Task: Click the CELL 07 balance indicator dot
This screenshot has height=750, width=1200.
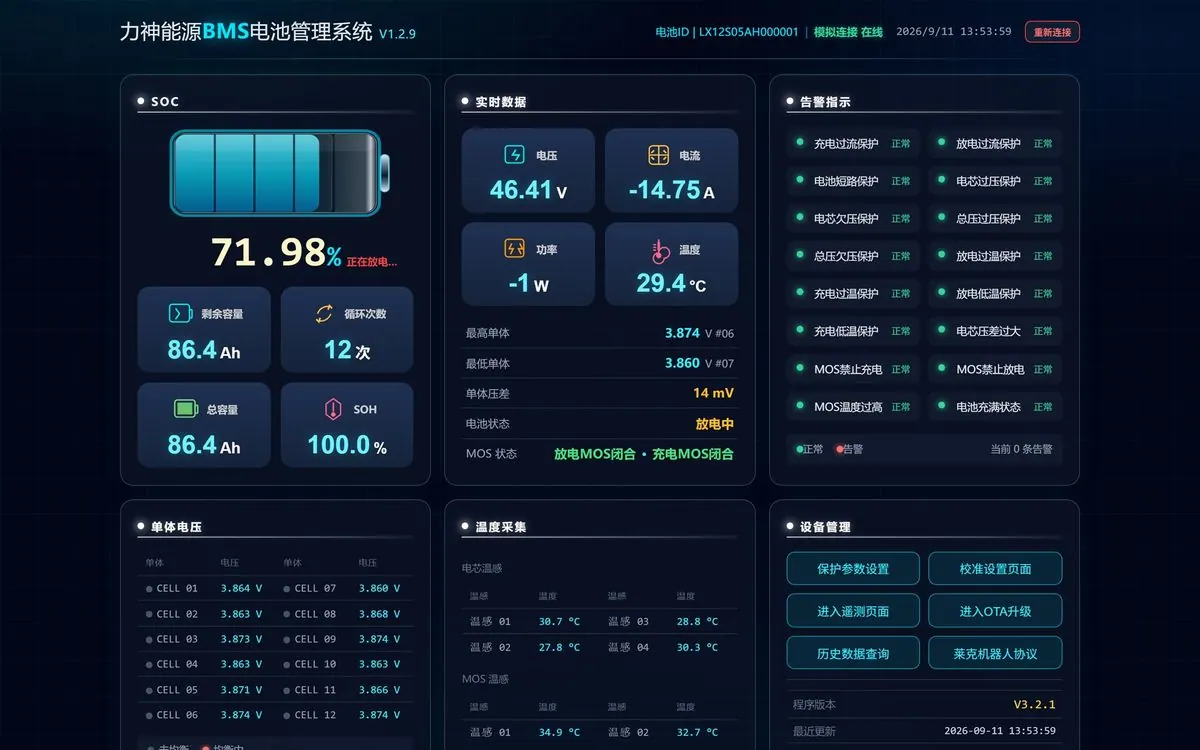Action: [287, 589]
